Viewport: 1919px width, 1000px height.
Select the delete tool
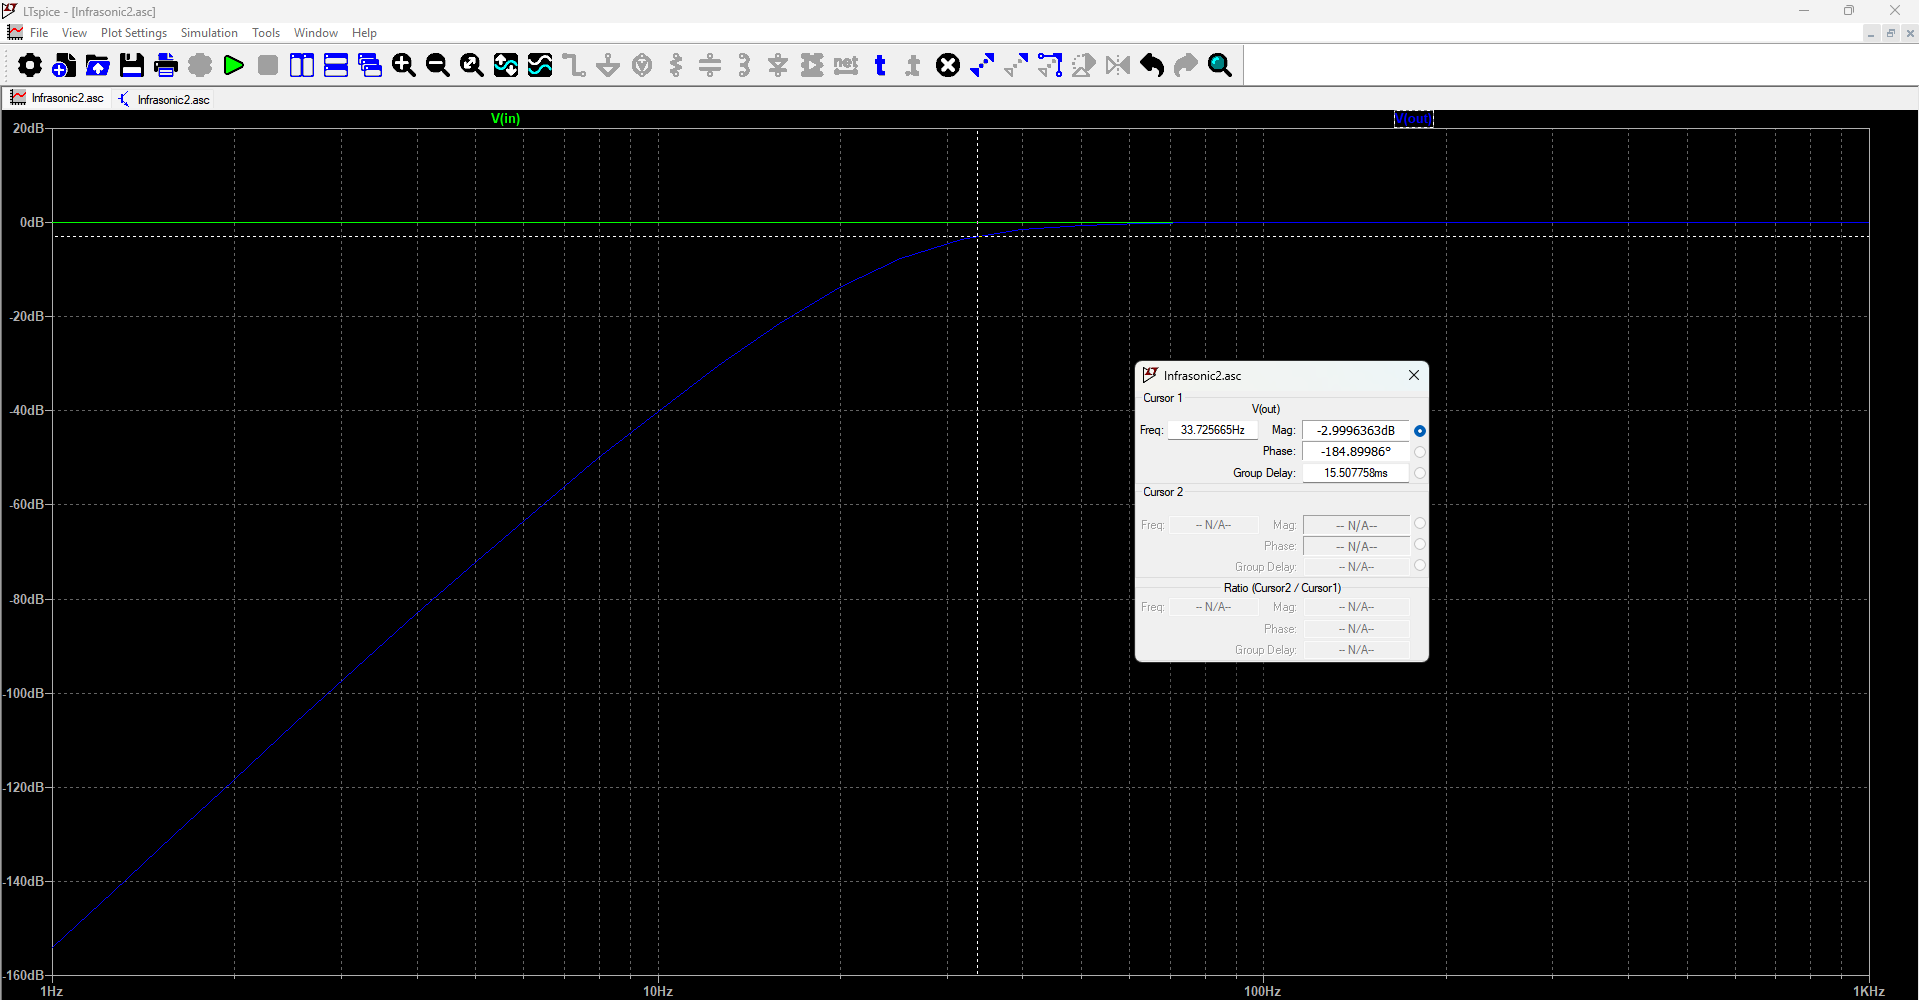click(947, 65)
